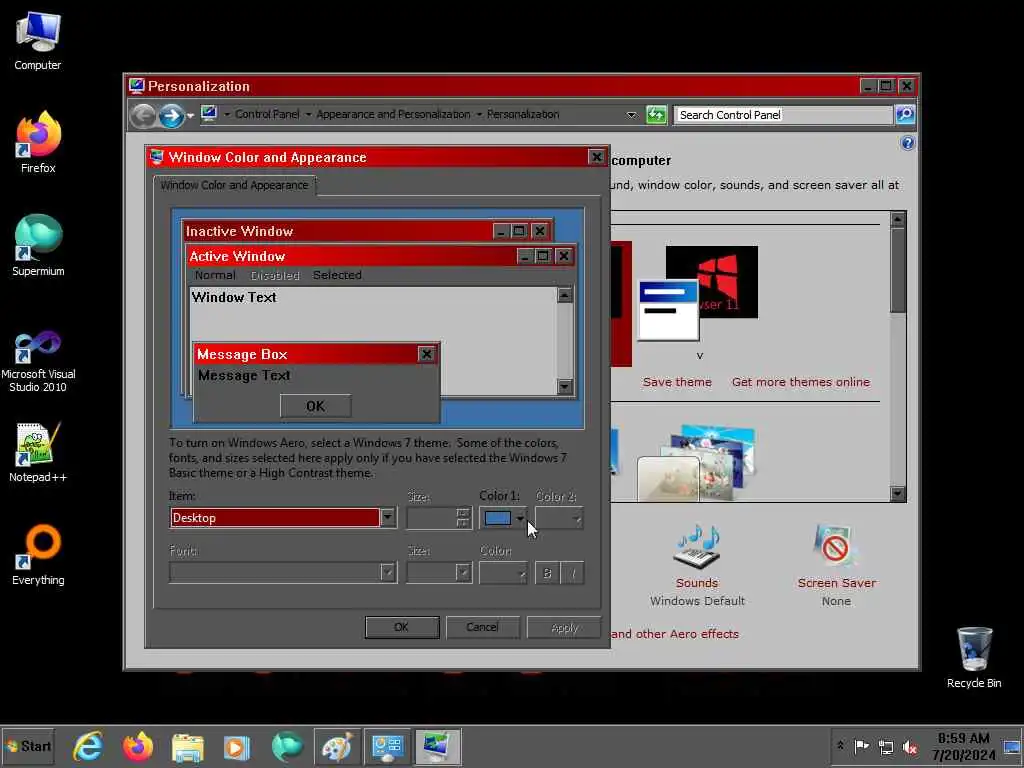Image resolution: width=1024 pixels, height=768 pixels.
Task: Click the taskbar clock showing 8:59 AM
Action: (963, 746)
